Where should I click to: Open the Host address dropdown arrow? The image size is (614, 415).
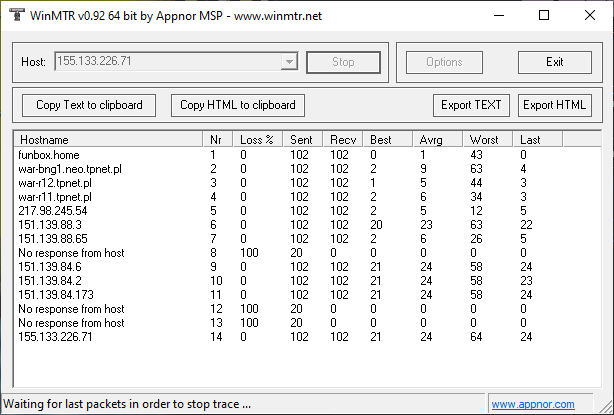coord(289,62)
